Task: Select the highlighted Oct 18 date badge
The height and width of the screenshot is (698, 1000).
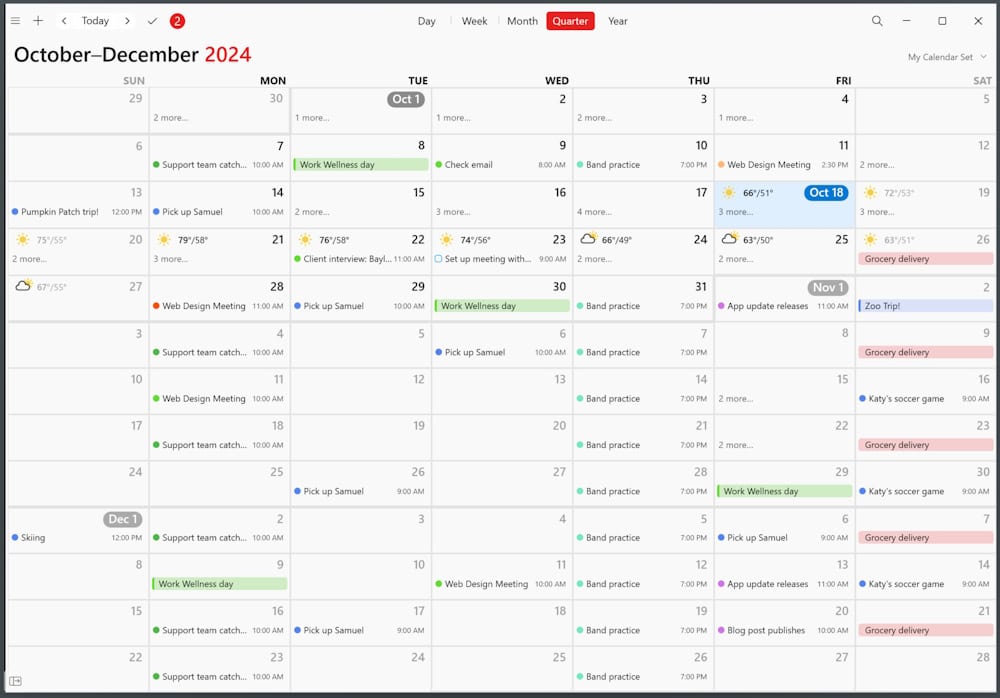Action: point(826,193)
